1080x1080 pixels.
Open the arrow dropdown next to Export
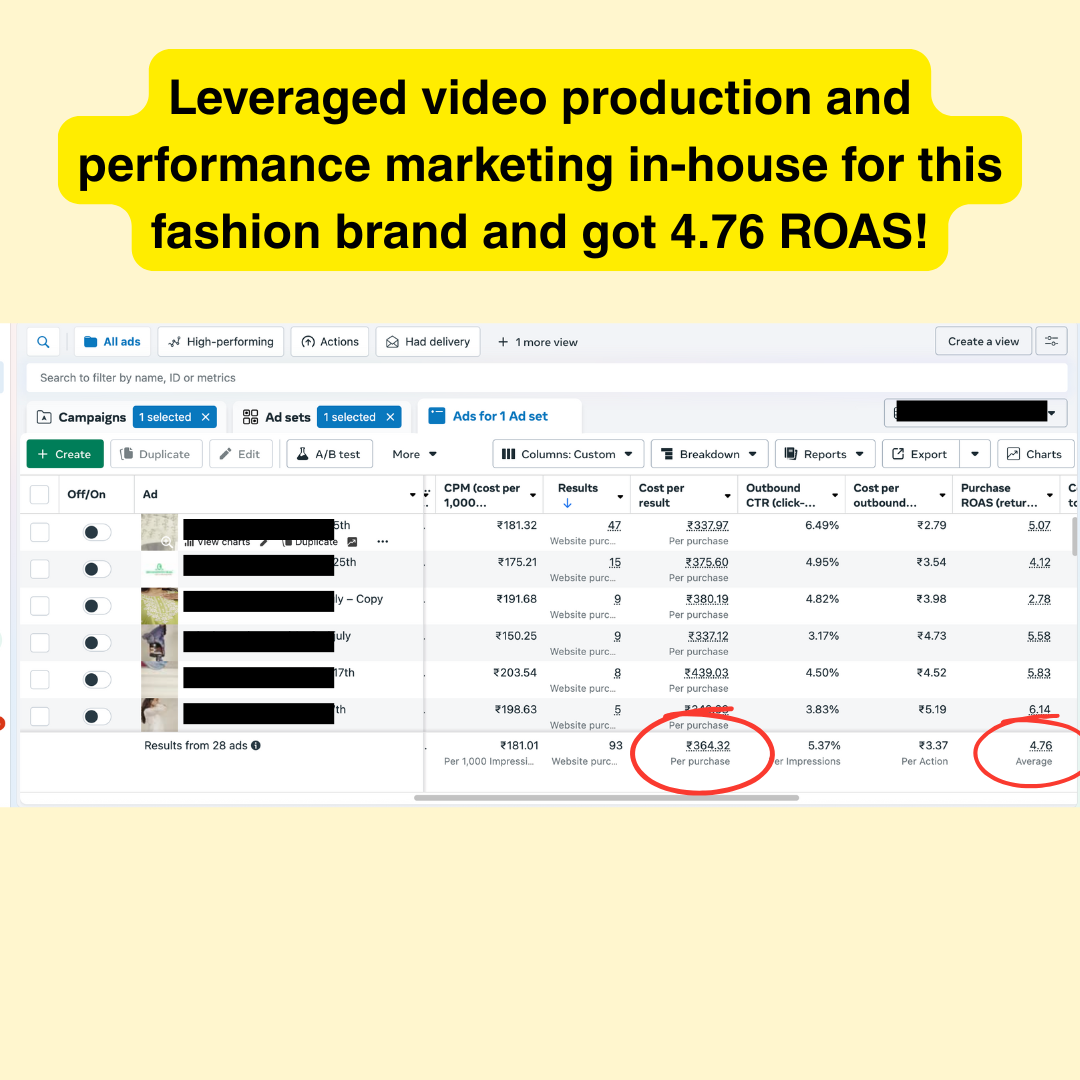tap(975, 454)
